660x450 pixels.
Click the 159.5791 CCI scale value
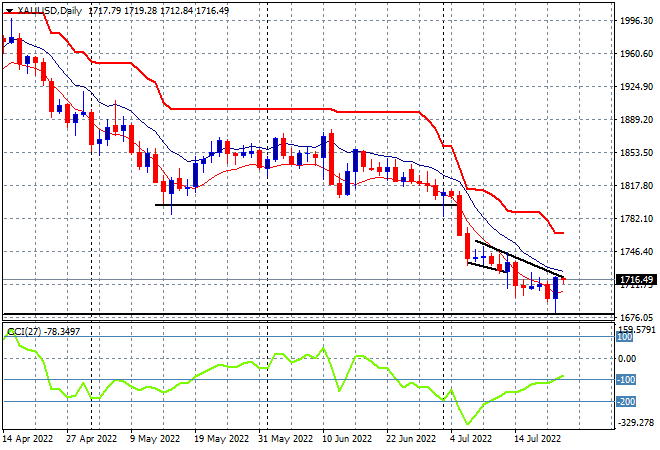(x=637, y=329)
